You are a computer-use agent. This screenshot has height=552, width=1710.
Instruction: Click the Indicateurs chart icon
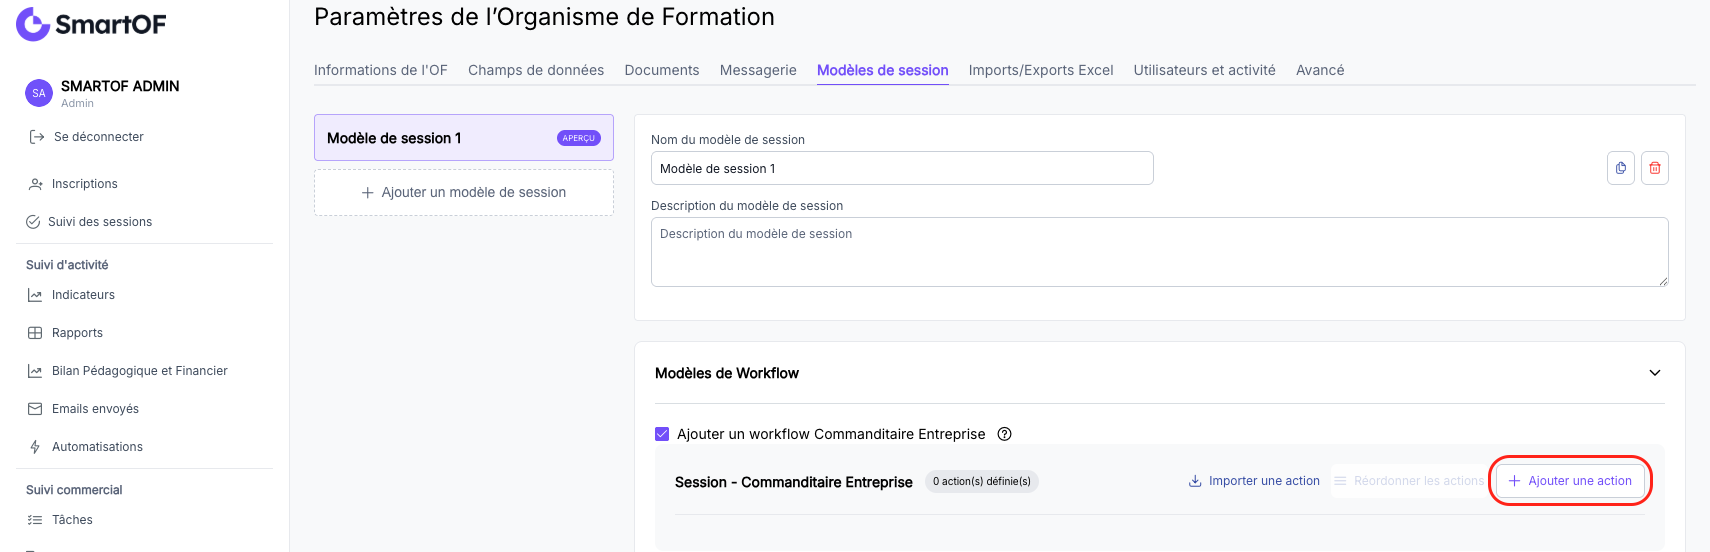coord(35,295)
